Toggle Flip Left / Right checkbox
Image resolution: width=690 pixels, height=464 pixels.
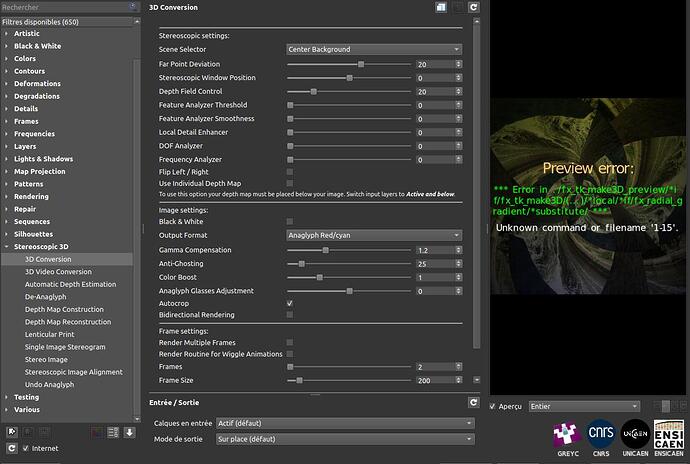(x=290, y=172)
